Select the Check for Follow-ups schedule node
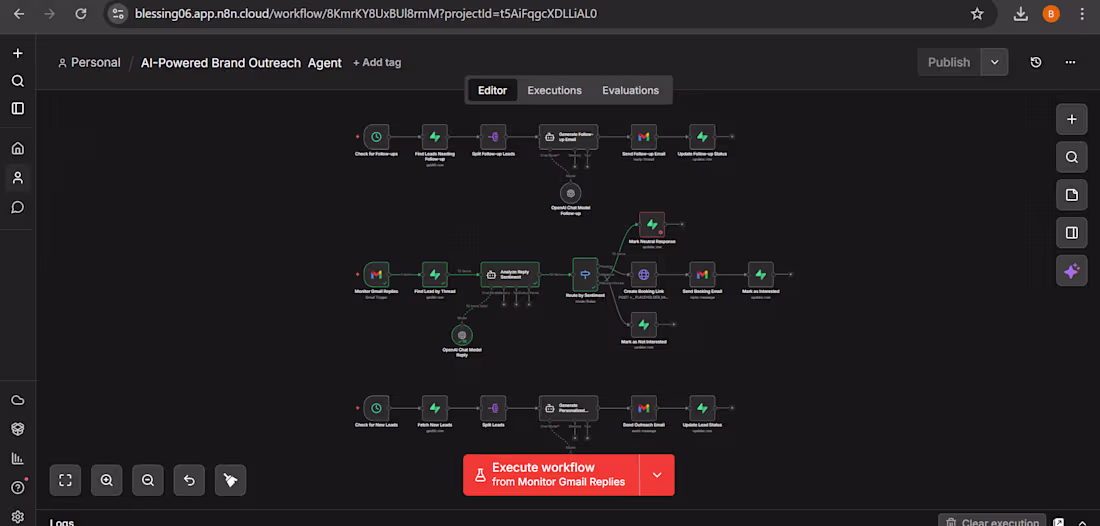Screen dimensions: 1100x526 coord(376,137)
